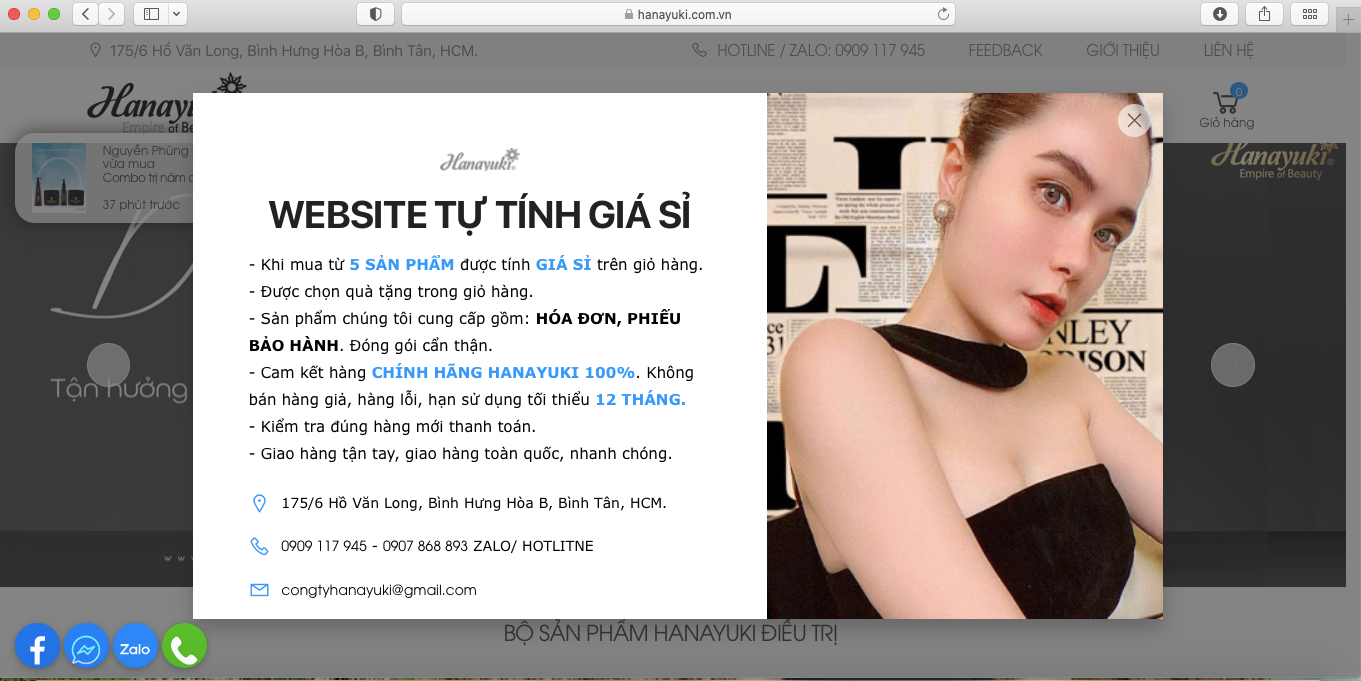
Task: Click the 12 THÁNG. highlighted text
Action: (641, 399)
